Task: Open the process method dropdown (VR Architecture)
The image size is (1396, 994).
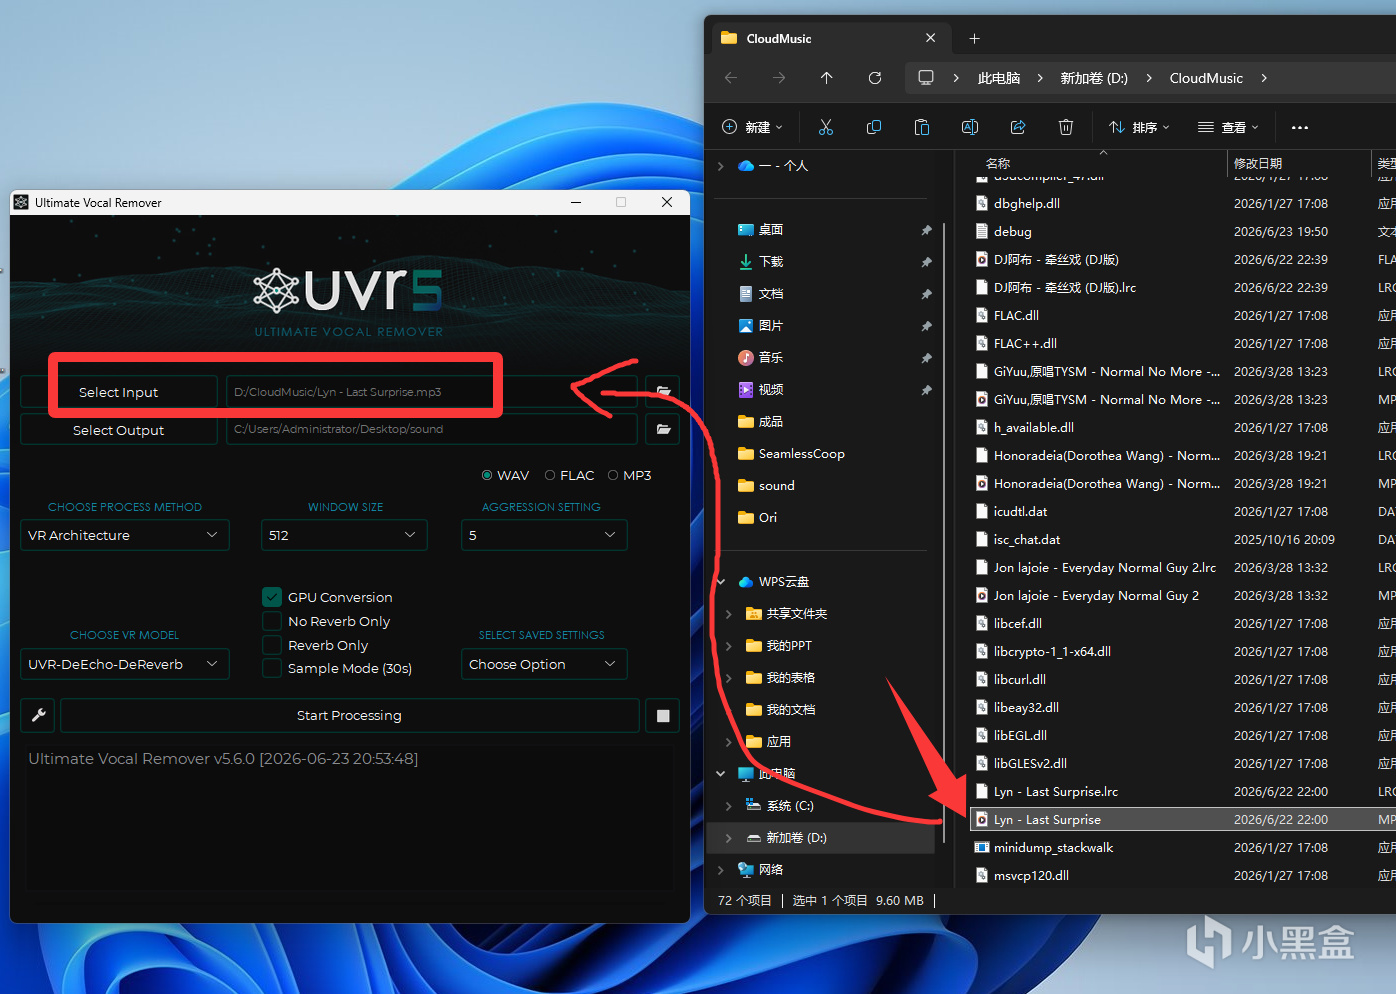Action: pyautogui.click(x=125, y=535)
